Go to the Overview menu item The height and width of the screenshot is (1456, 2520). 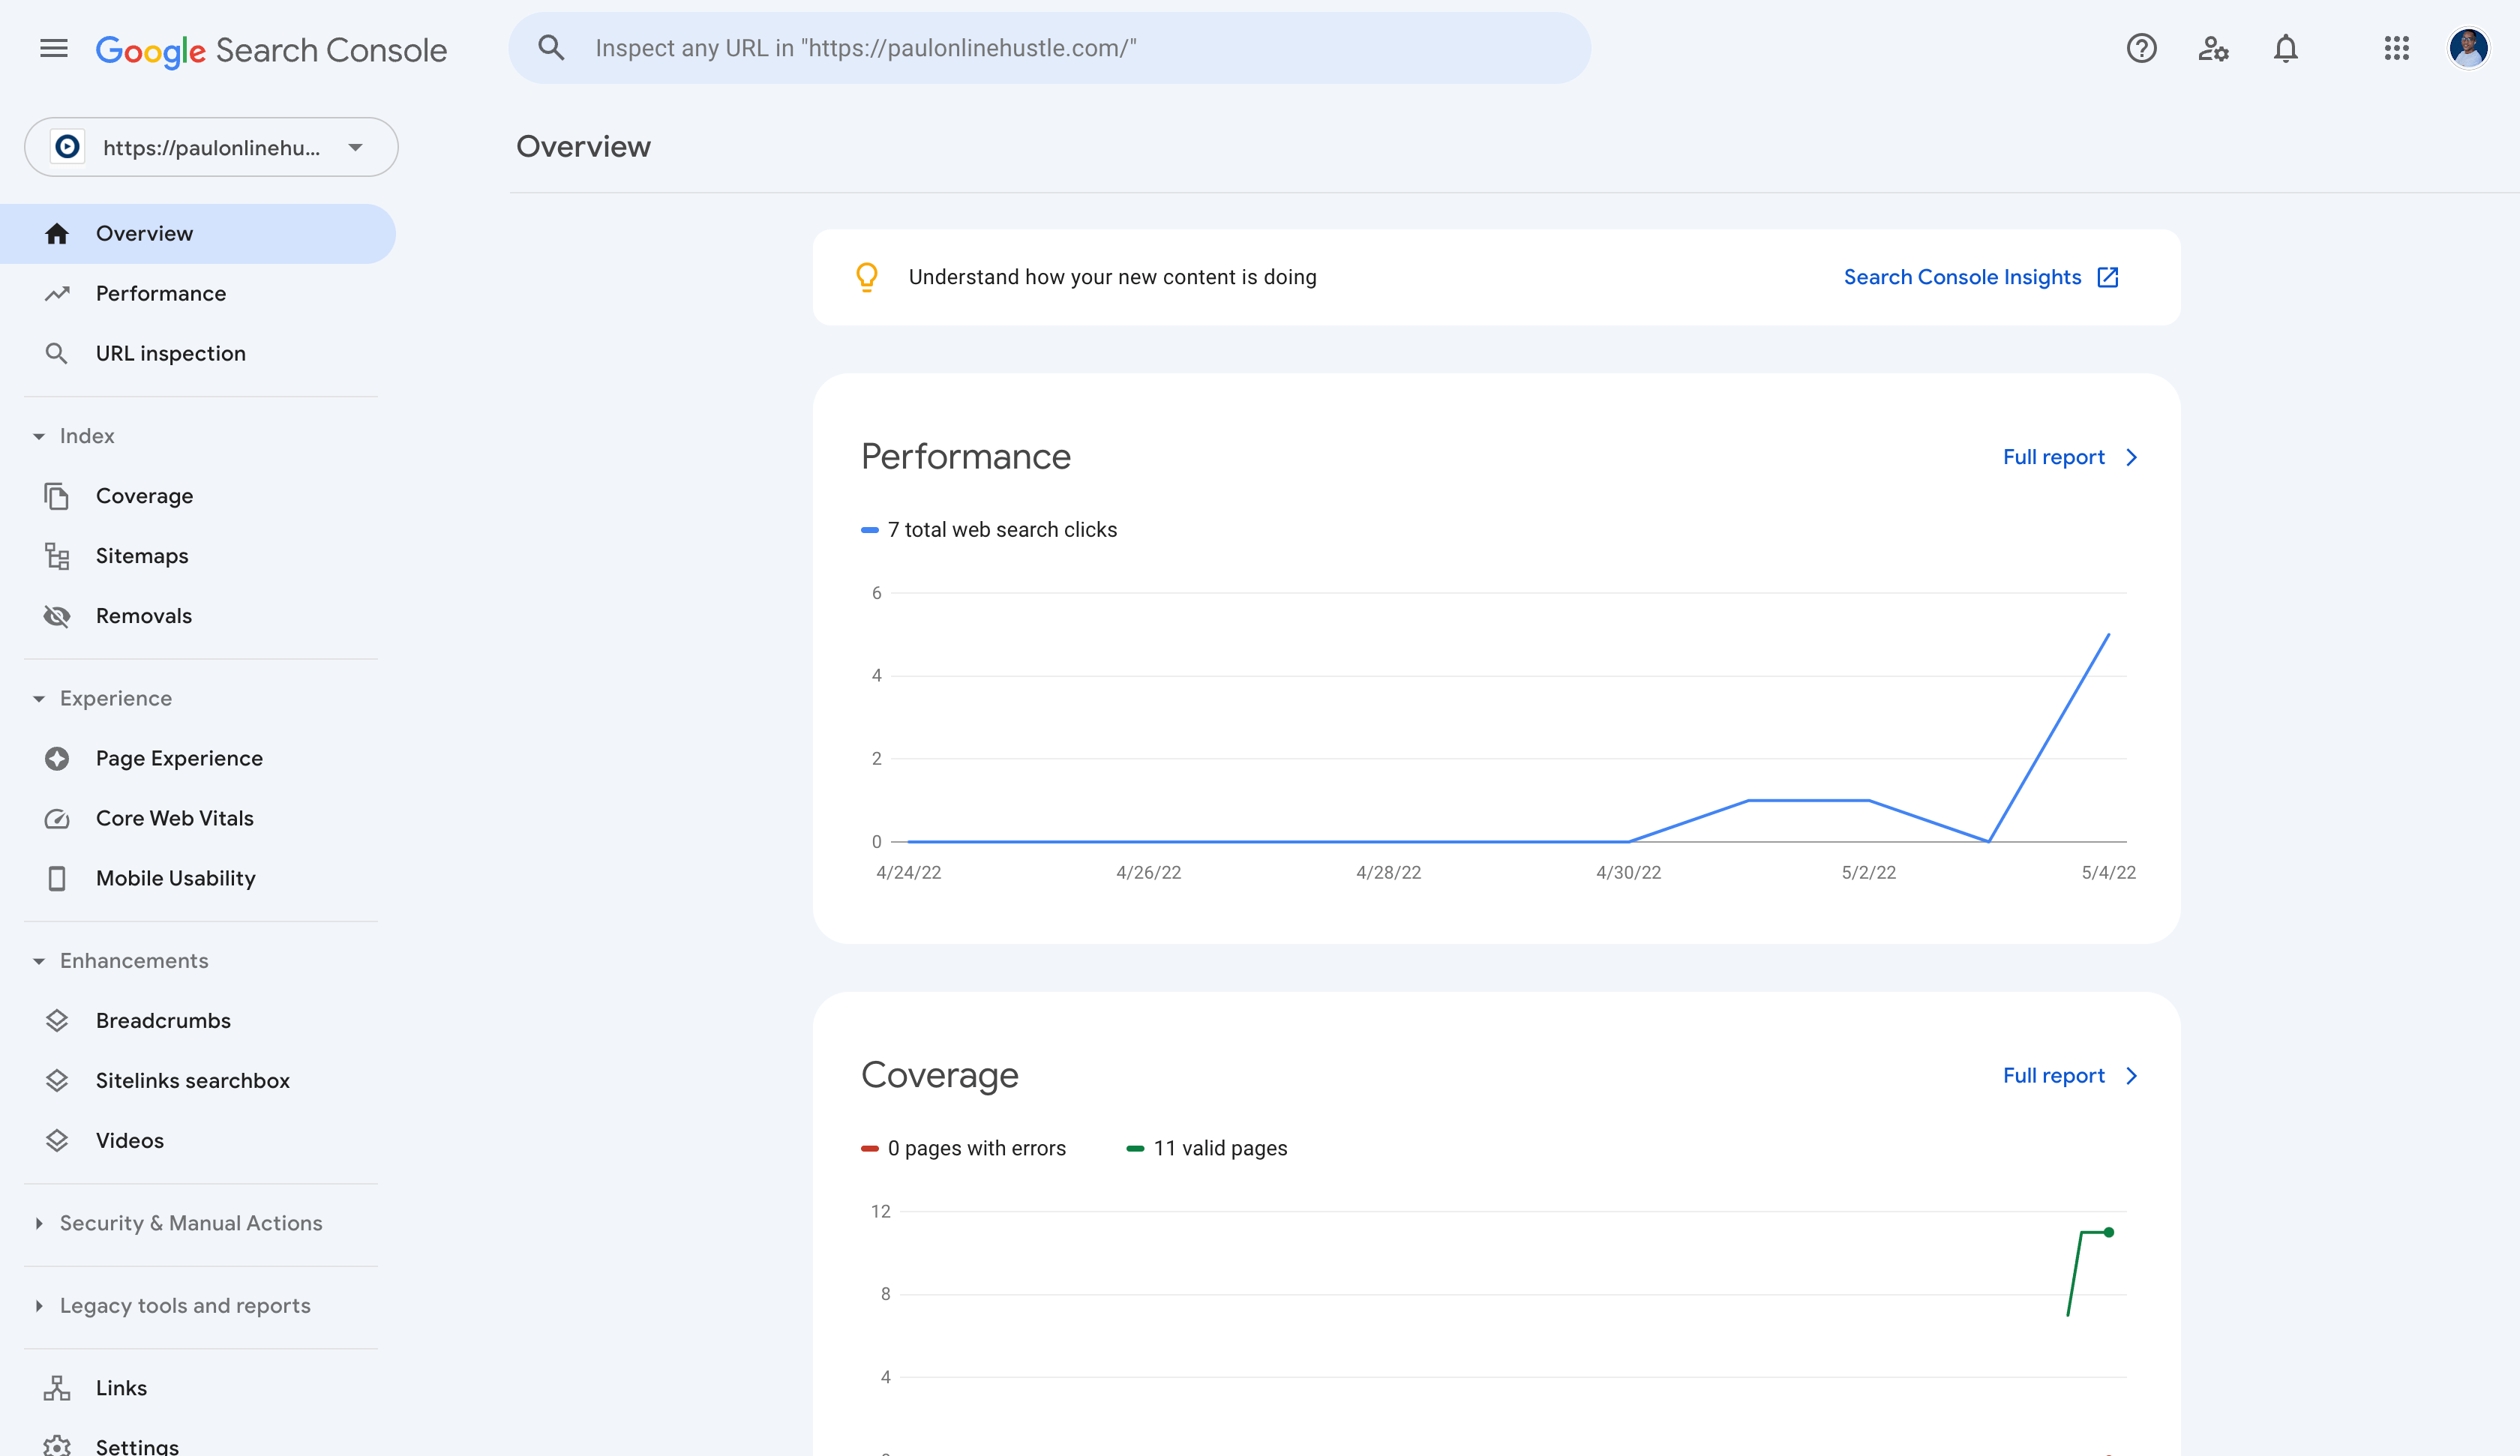point(198,233)
